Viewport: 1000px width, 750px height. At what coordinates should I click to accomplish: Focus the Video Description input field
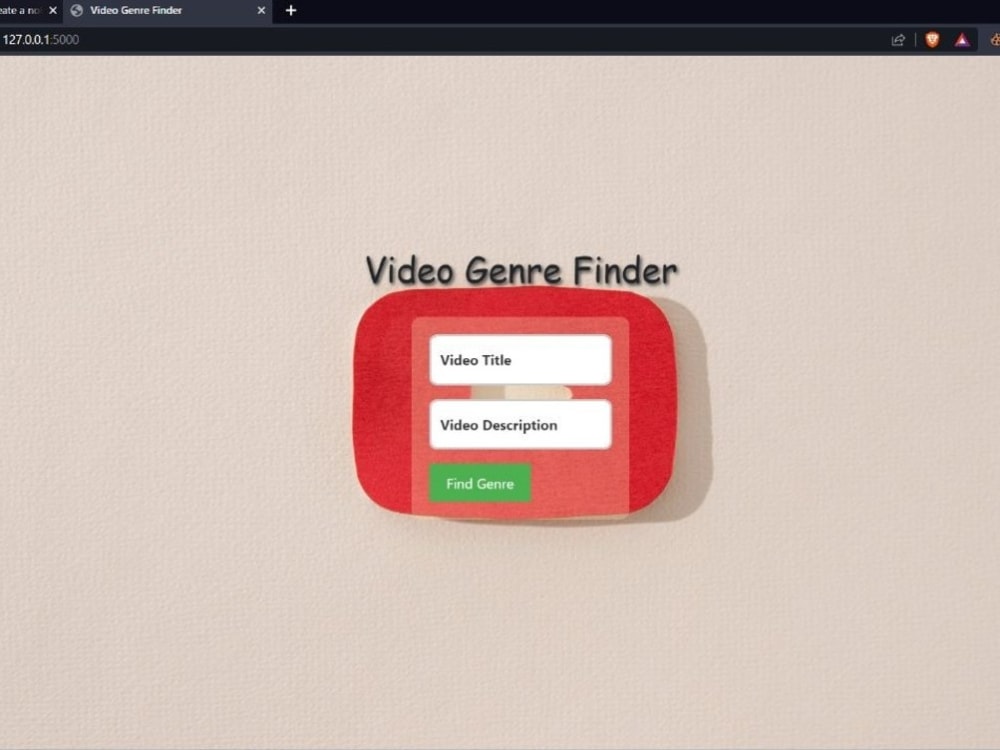520,425
